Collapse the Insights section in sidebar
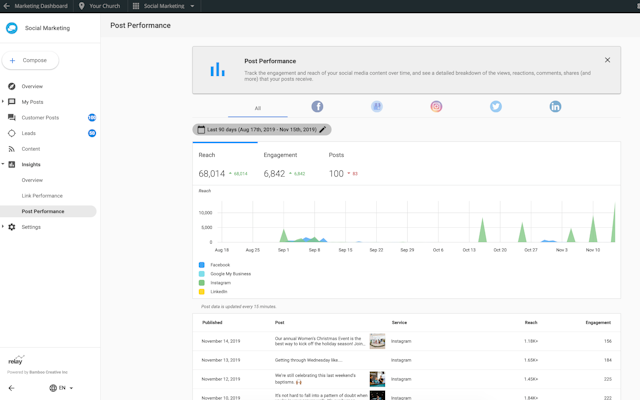640x400 pixels. 3,164
